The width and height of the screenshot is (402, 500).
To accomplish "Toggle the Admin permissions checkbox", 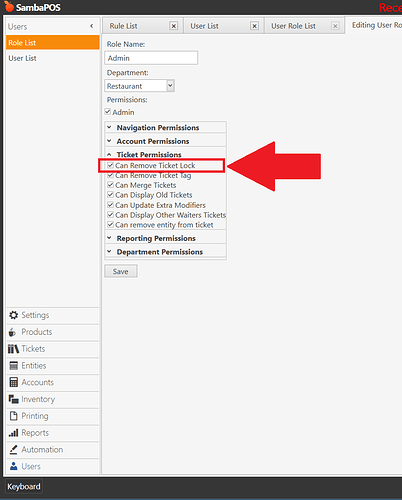I will pyautogui.click(x=108, y=112).
